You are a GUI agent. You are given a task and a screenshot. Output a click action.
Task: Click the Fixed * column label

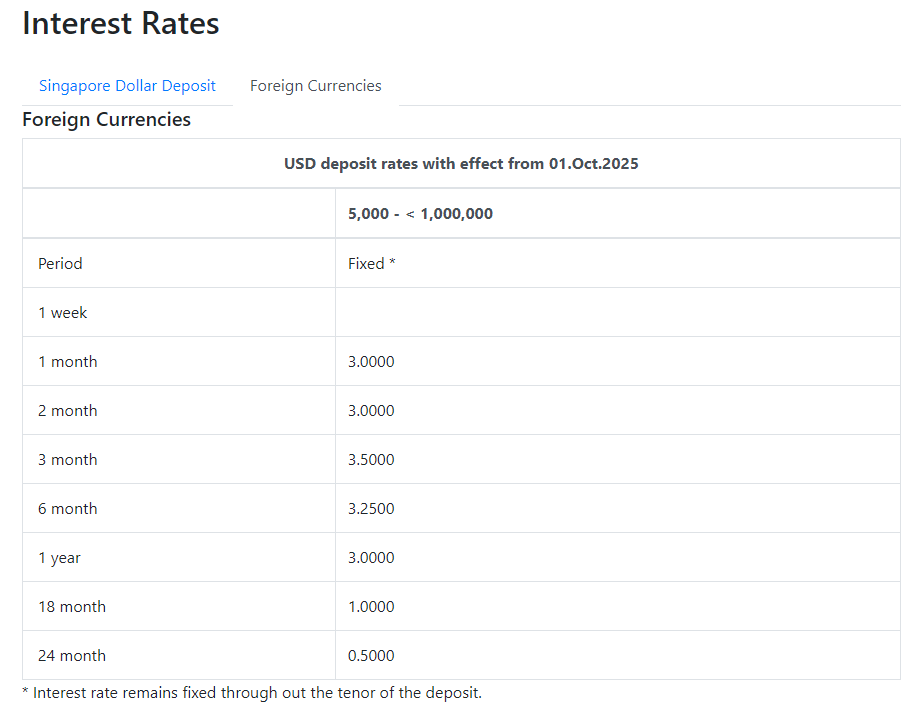click(x=372, y=264)
